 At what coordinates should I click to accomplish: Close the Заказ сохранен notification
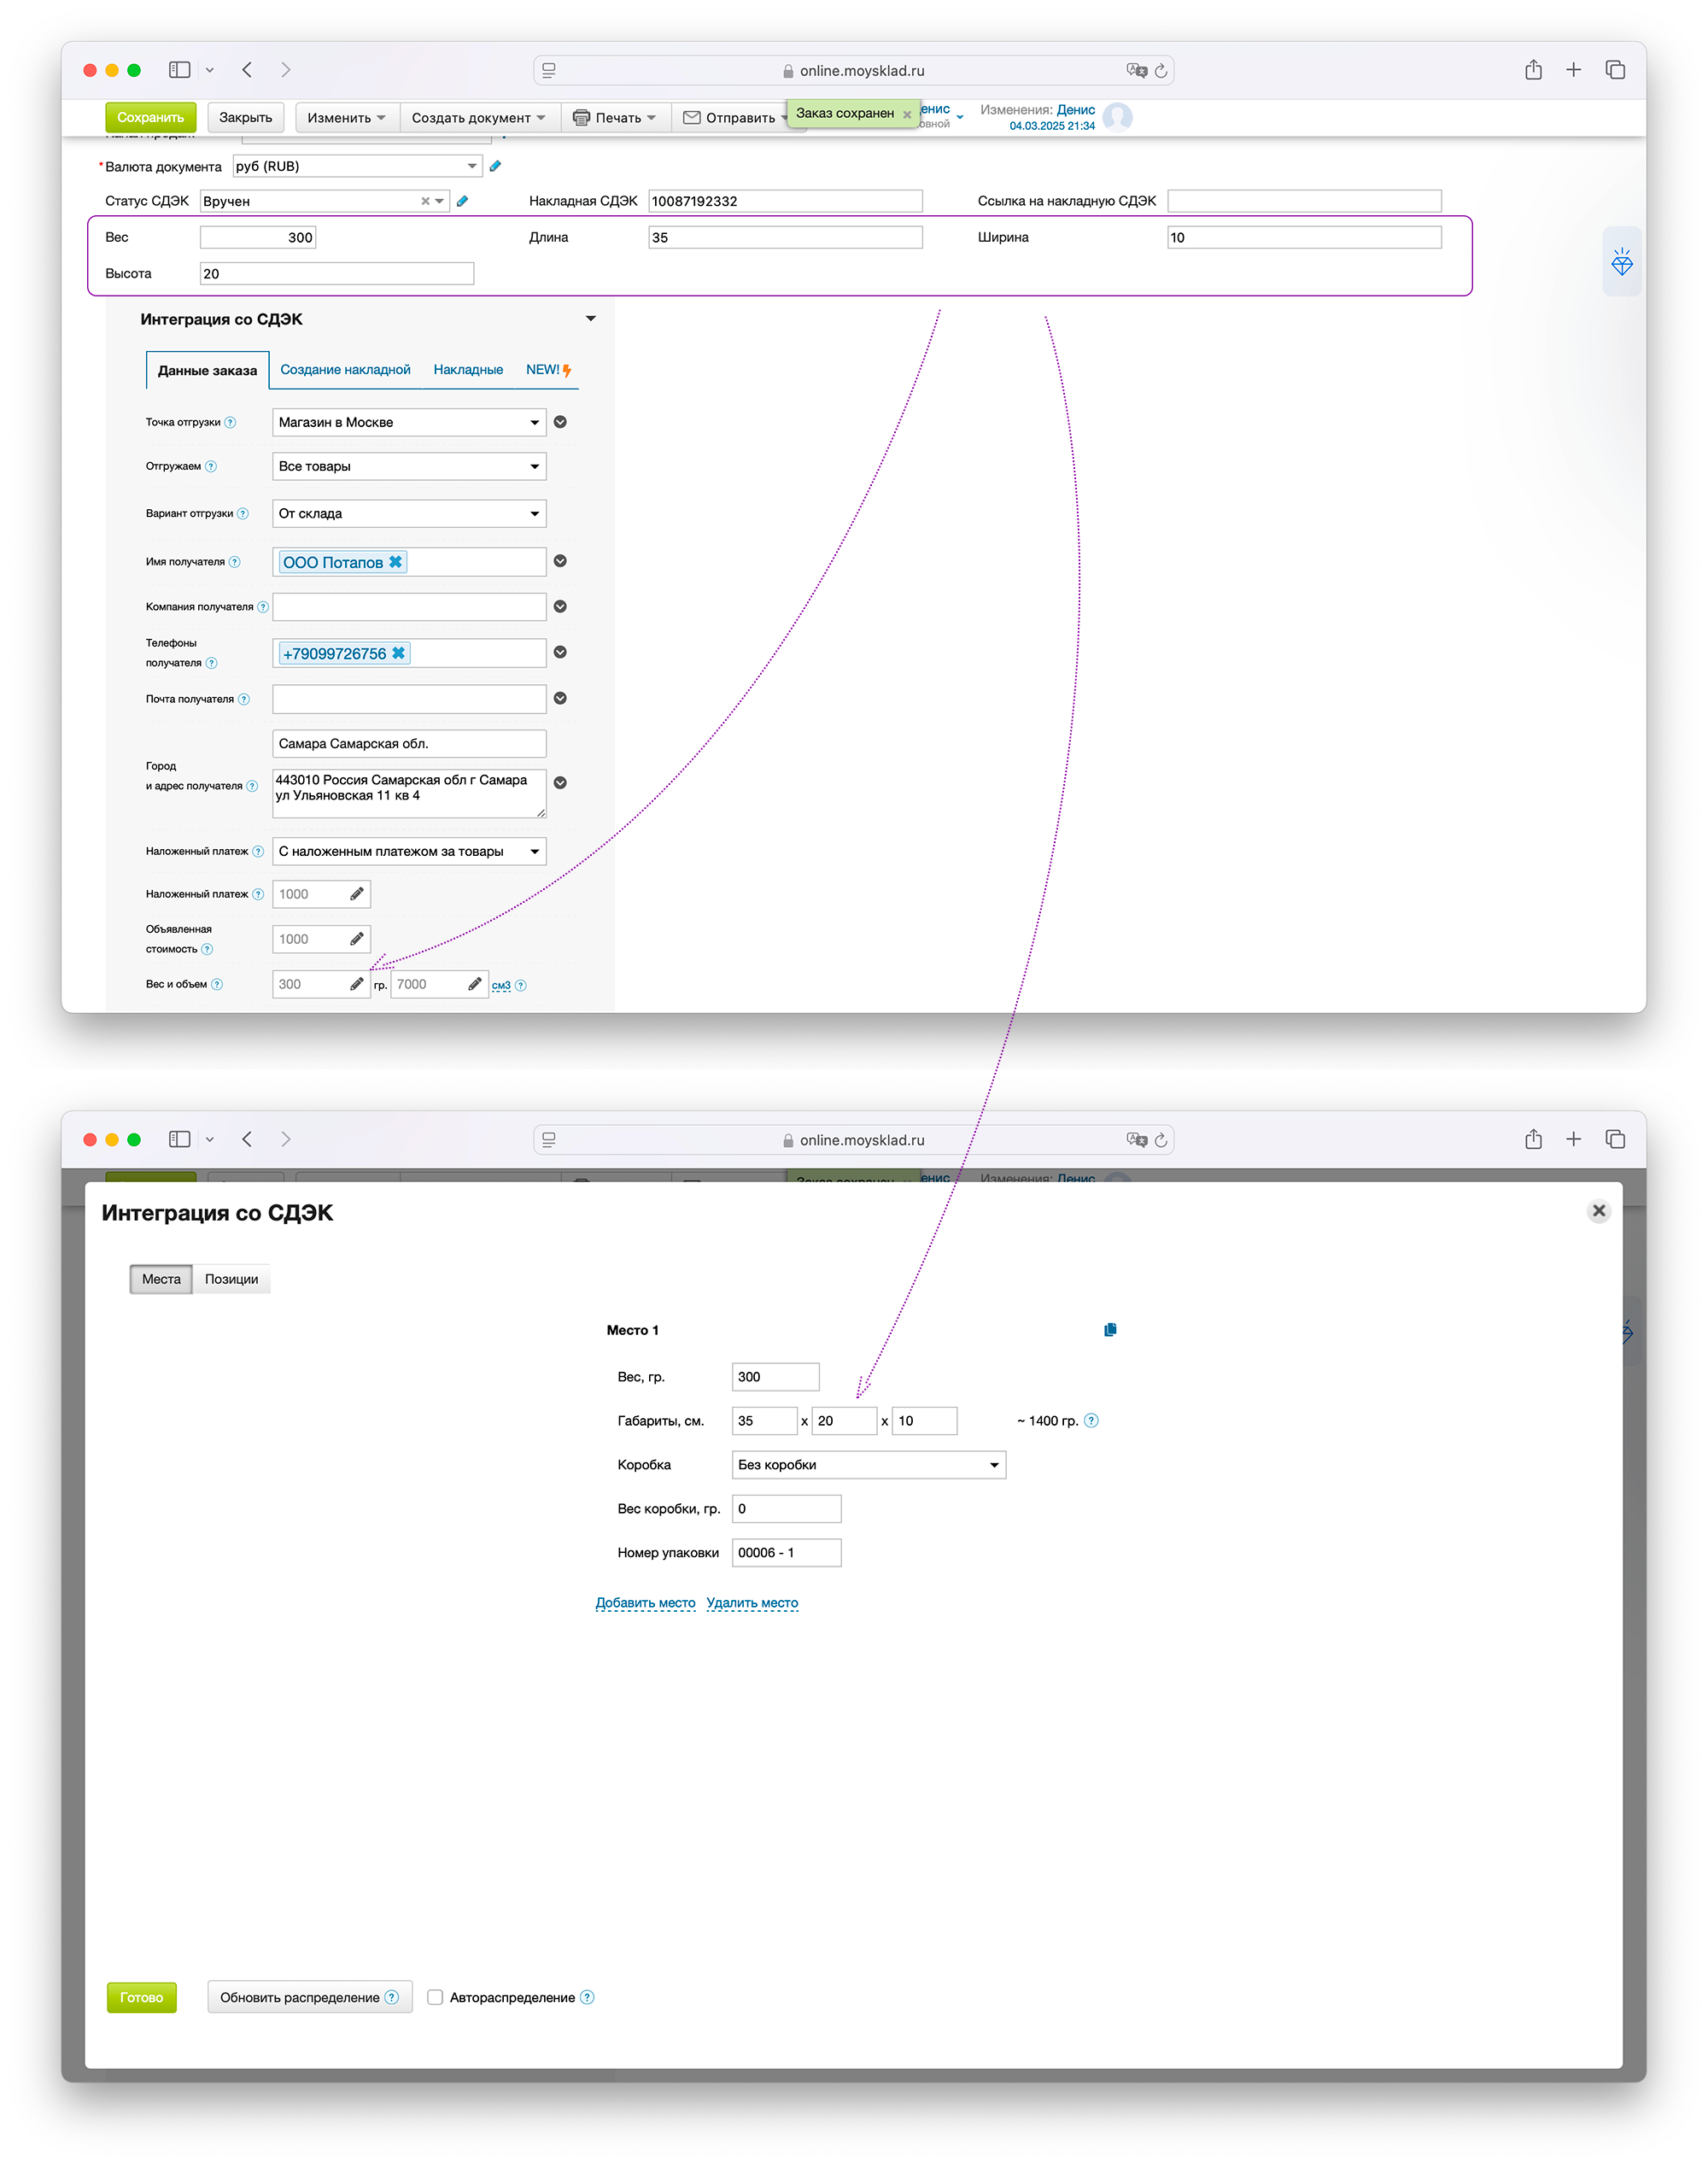907,115
